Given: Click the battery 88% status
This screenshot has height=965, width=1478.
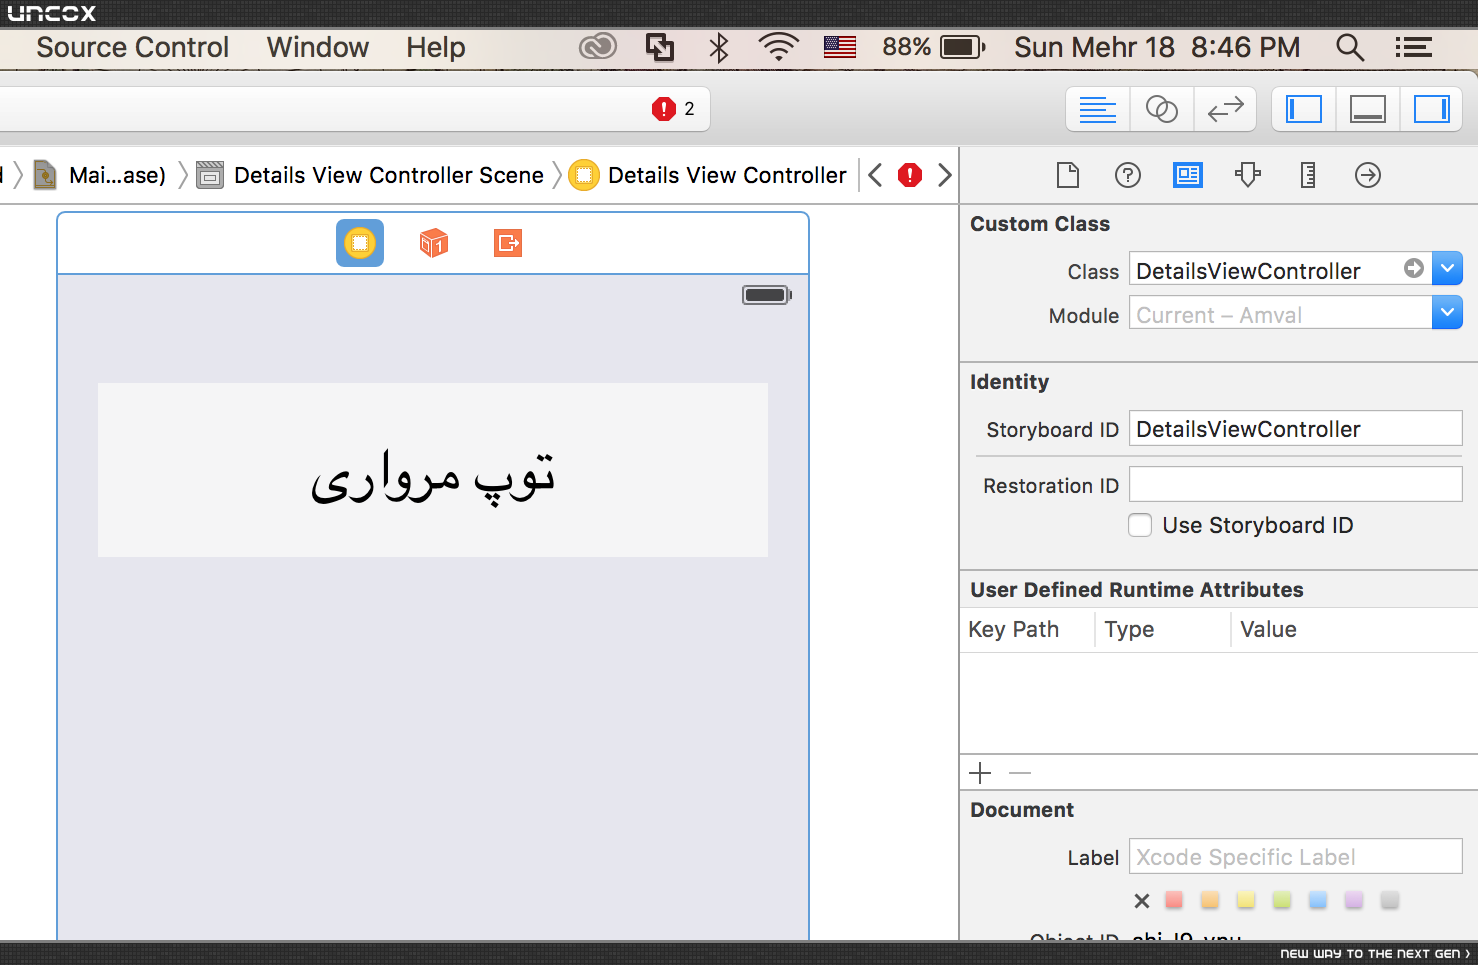Looking at the screenshot, I should click(x=933, y=47).
